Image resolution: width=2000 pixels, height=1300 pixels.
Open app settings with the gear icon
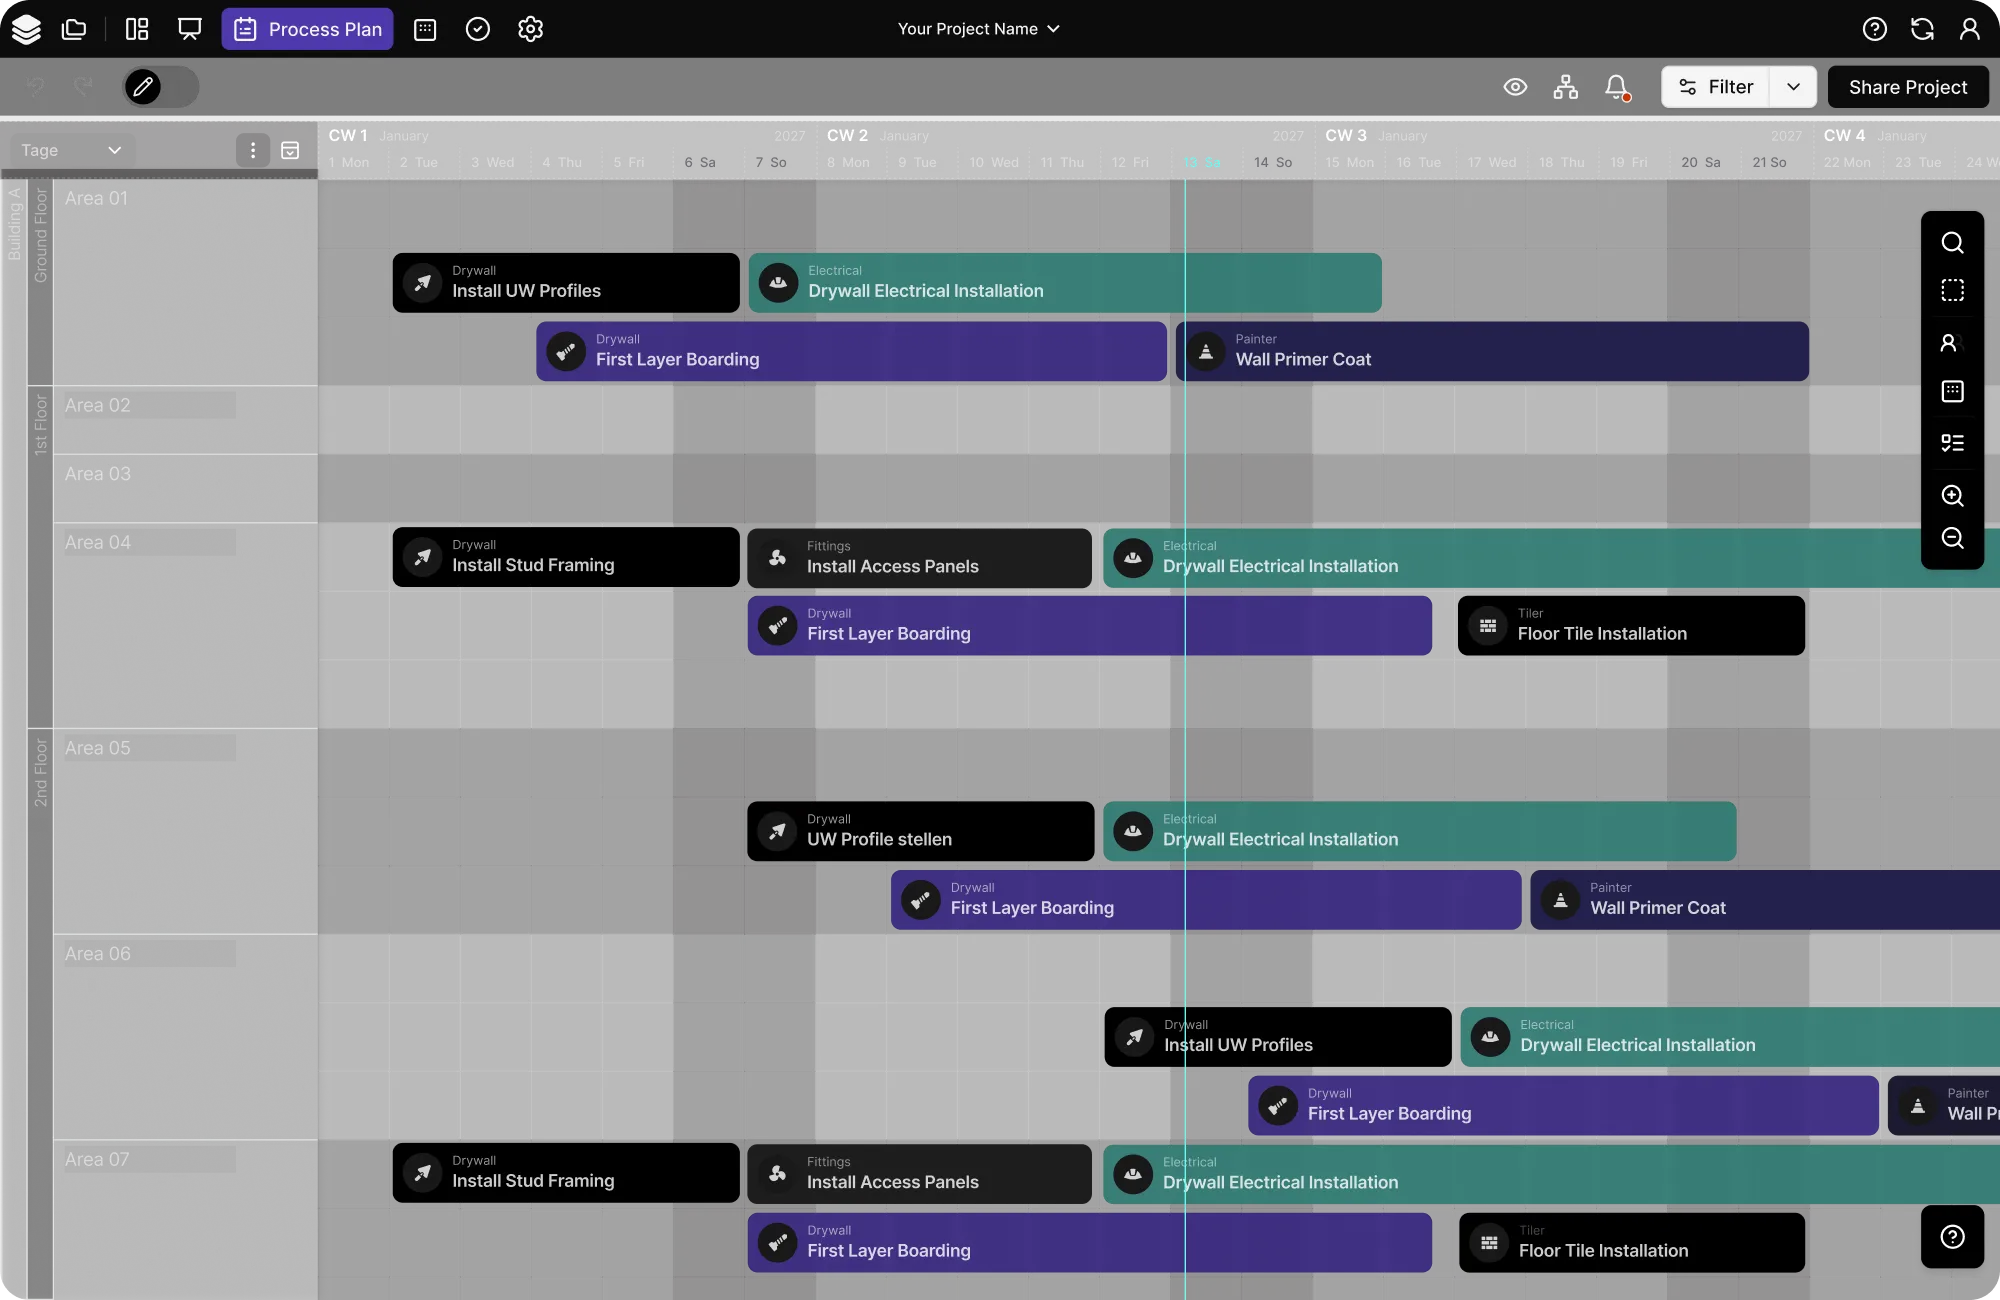530,29
